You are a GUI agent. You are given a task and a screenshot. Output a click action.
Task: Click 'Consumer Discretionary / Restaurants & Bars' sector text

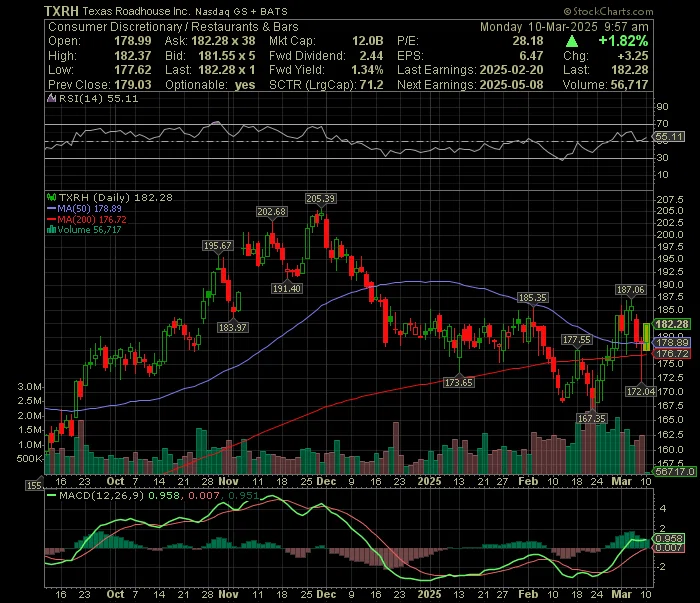173,27
